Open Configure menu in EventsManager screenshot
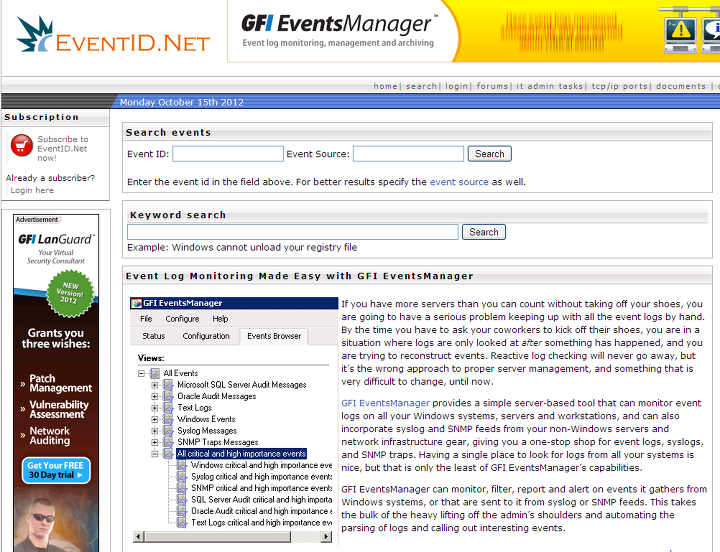The height and width of the screenshot is (552, 720). point(182,319)
